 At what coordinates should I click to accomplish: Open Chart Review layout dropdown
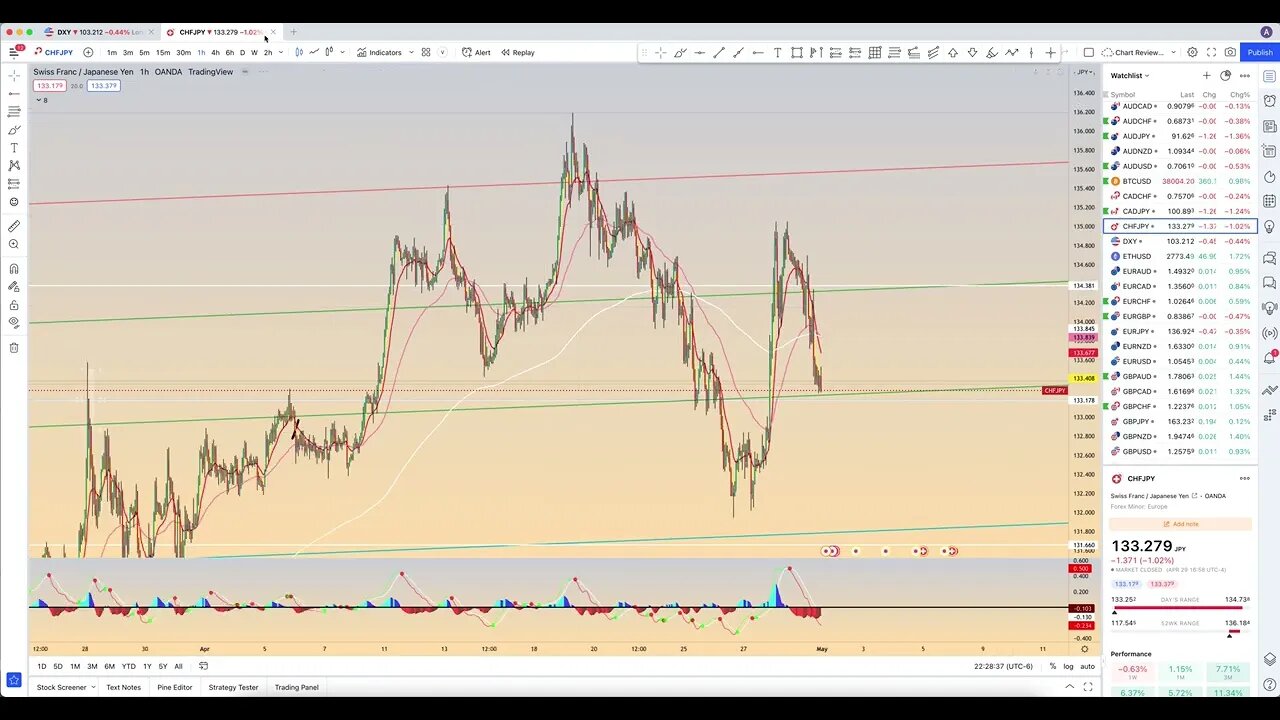point(1138,52)
